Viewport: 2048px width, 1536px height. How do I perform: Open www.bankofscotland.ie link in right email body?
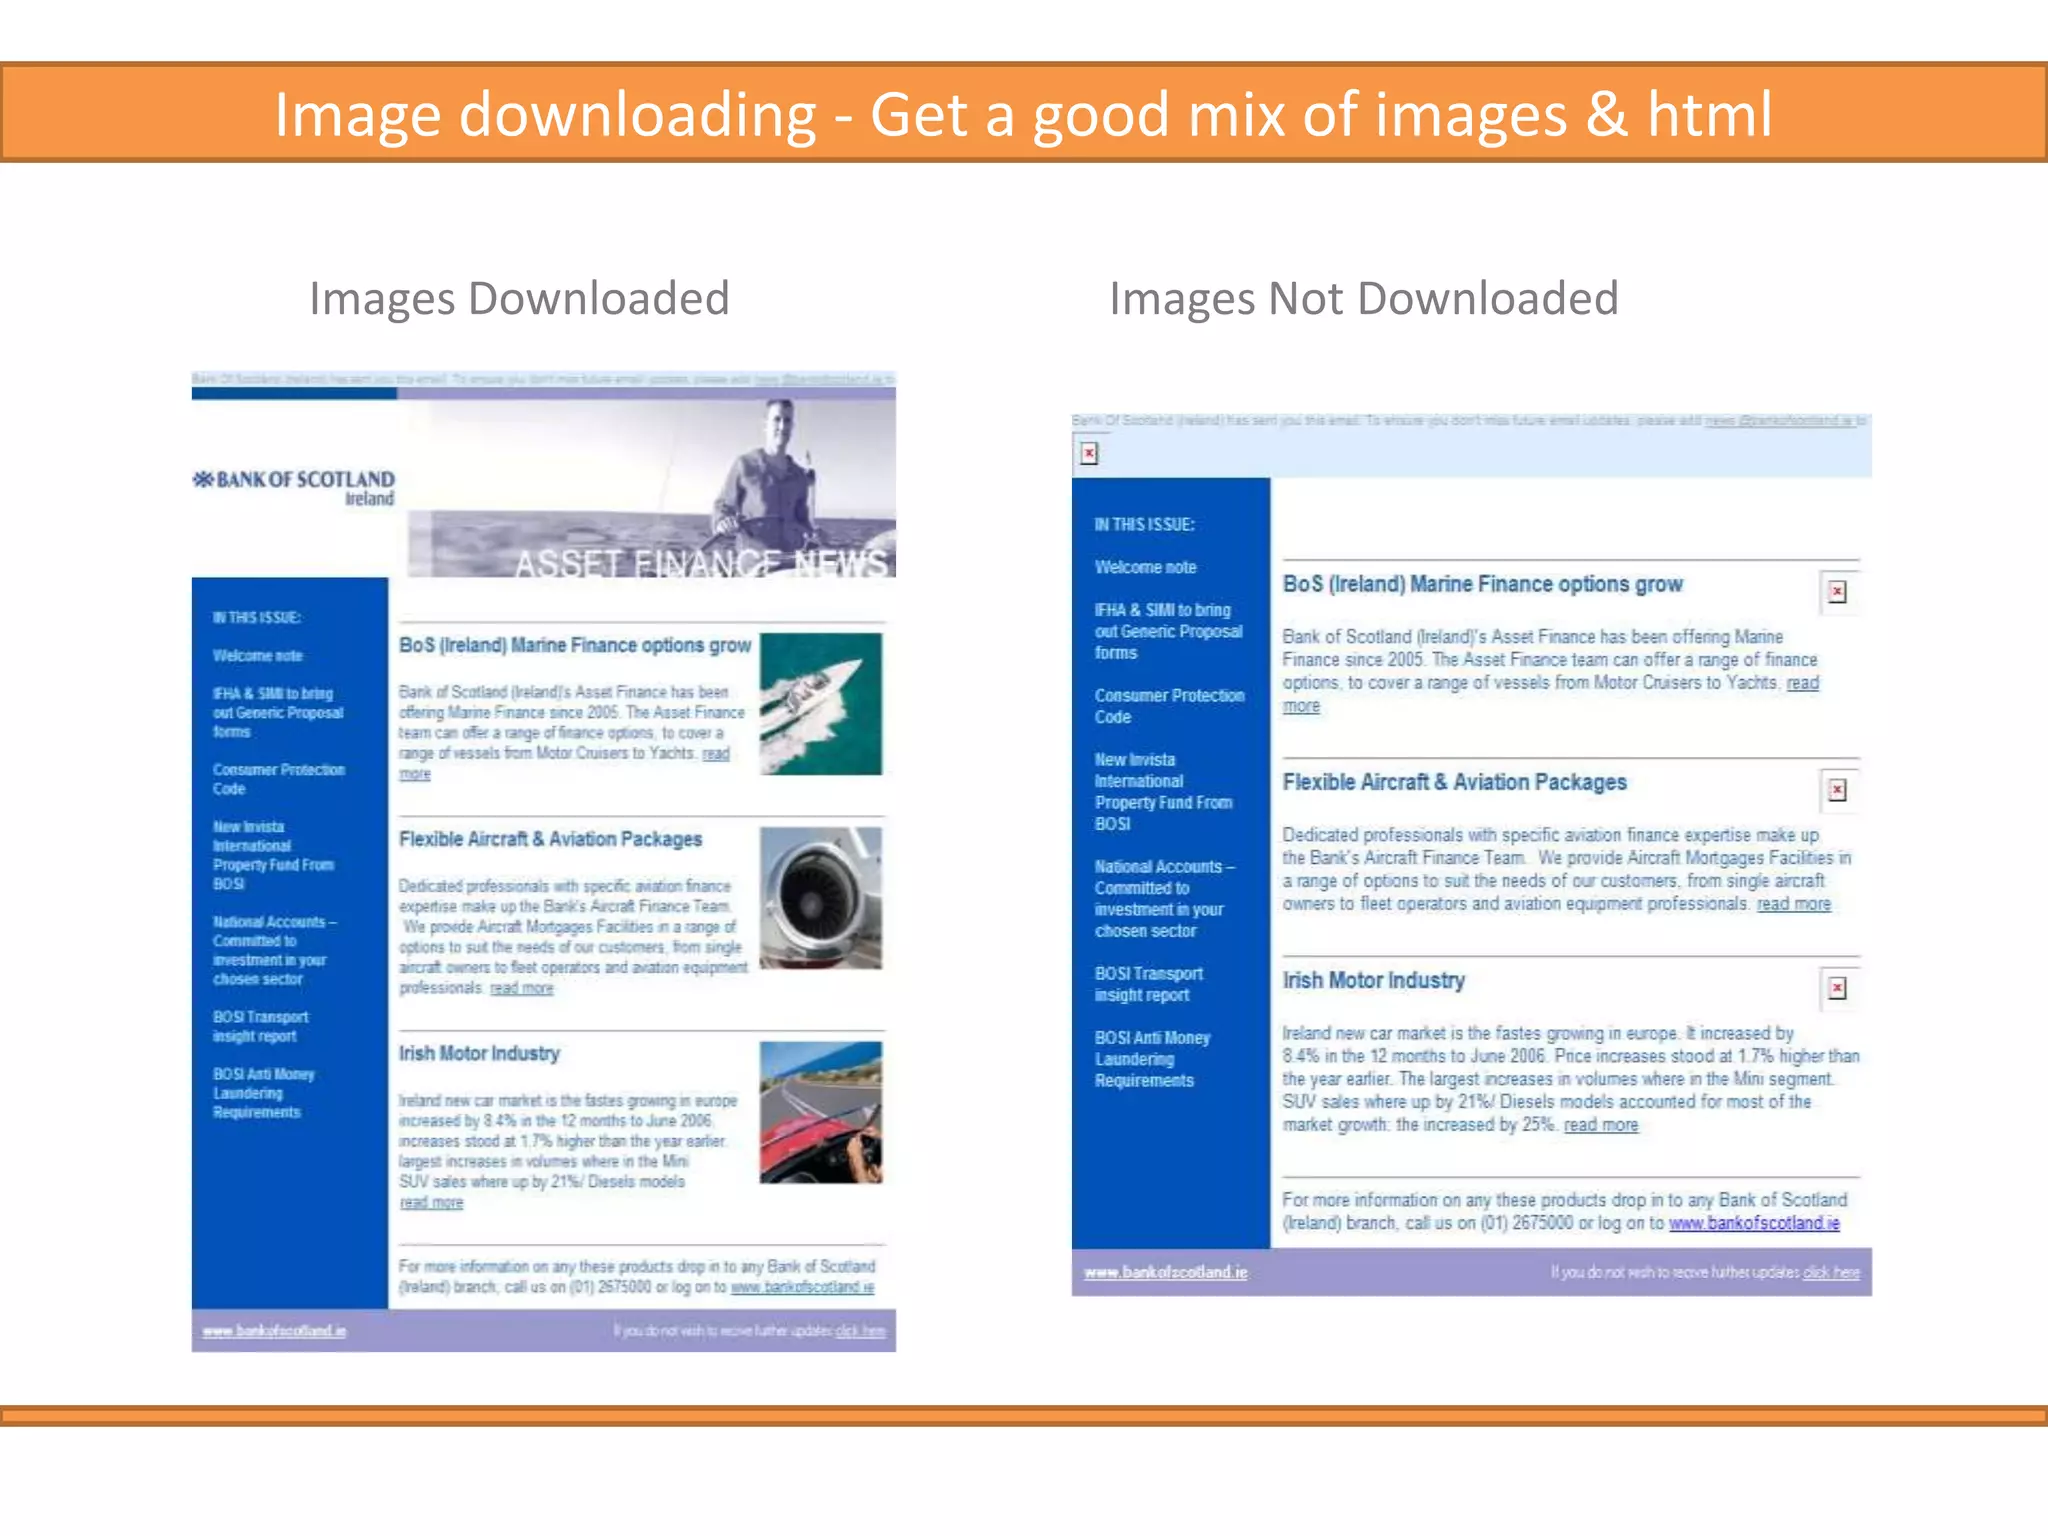[x=1754, y=1223]
